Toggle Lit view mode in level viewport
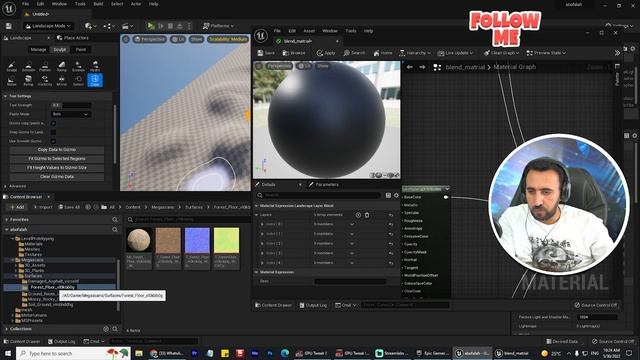 (x=178, y=39)
